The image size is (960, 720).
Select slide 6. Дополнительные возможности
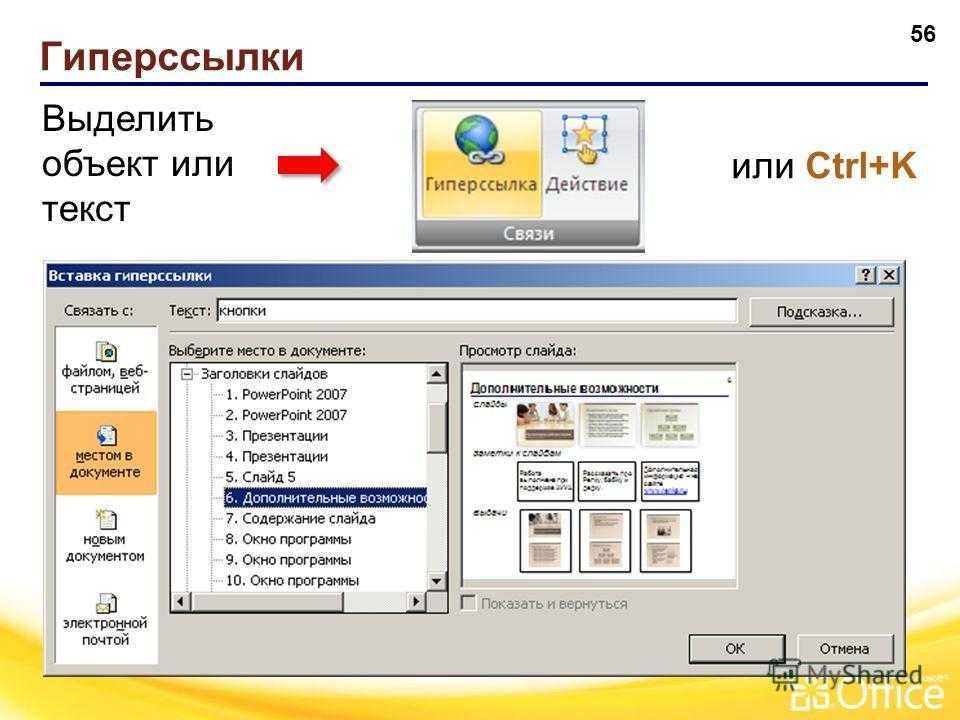pos(326,498)
